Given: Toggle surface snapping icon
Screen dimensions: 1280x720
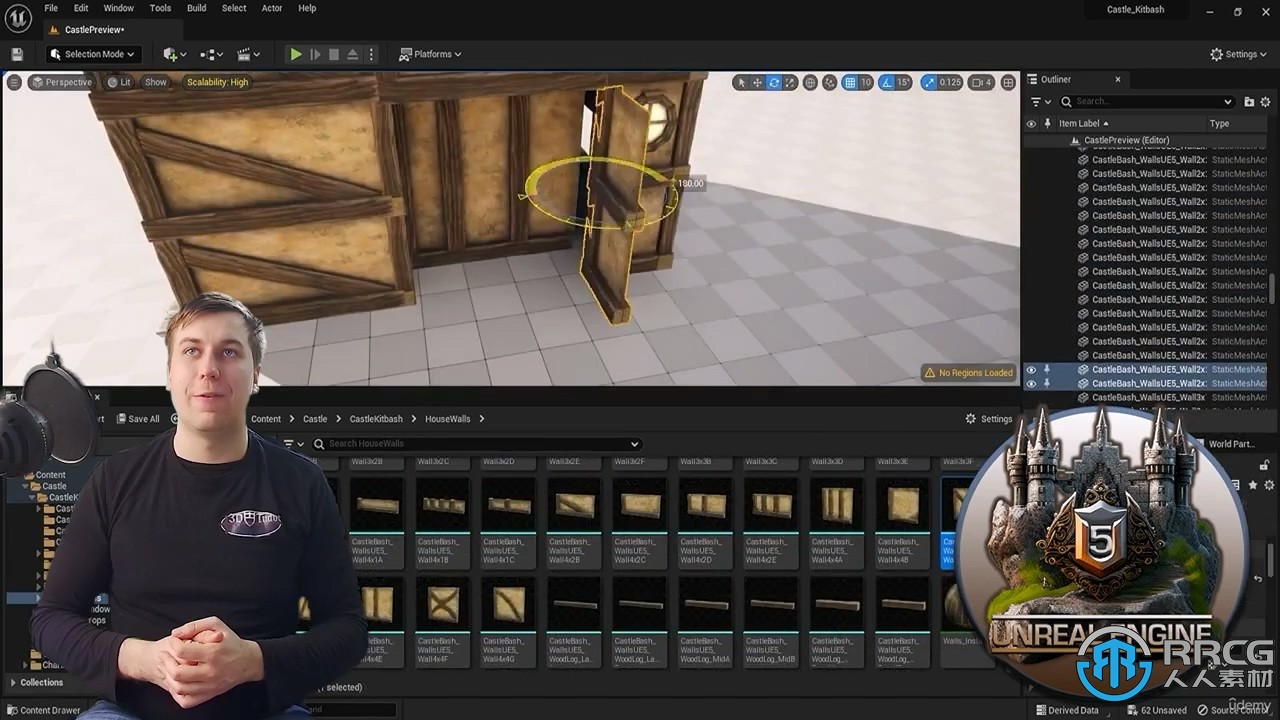Looking at the screenshot, I should point(830,82).
